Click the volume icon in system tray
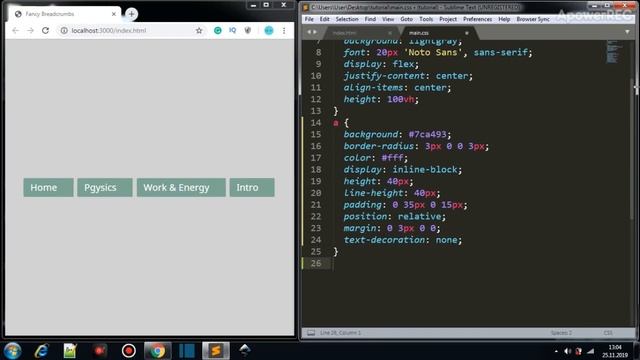 (x=567, y=351)
